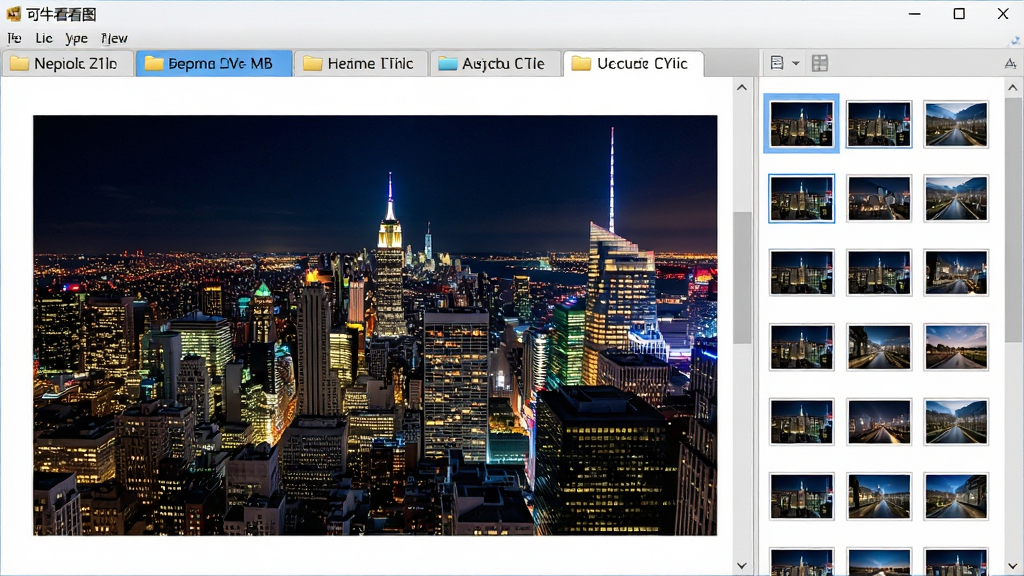This screenshot has height=576, width=1024.
Task: Expand the dropdown arrow beside the list view icon
Action: pyautogui.click(x=795, y=63)
